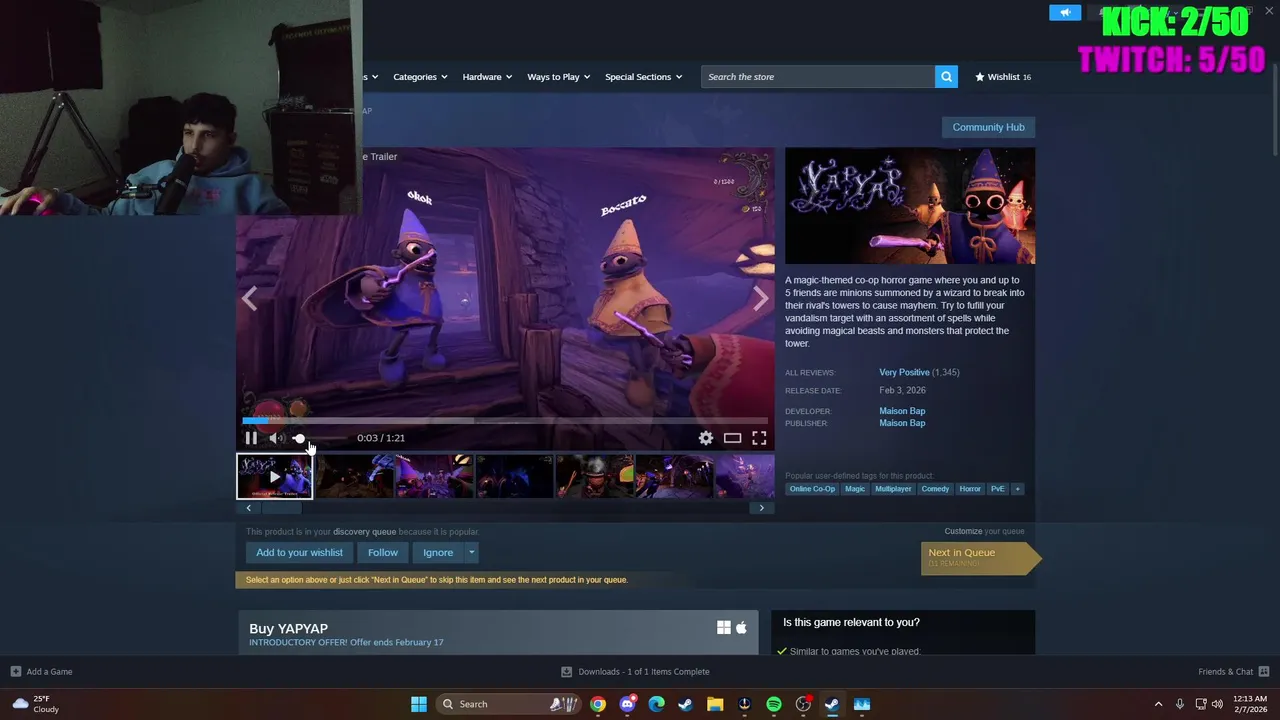Select the second screenshot thumbnail
The image size is (1280, 720).
click(x=435, y=476)
